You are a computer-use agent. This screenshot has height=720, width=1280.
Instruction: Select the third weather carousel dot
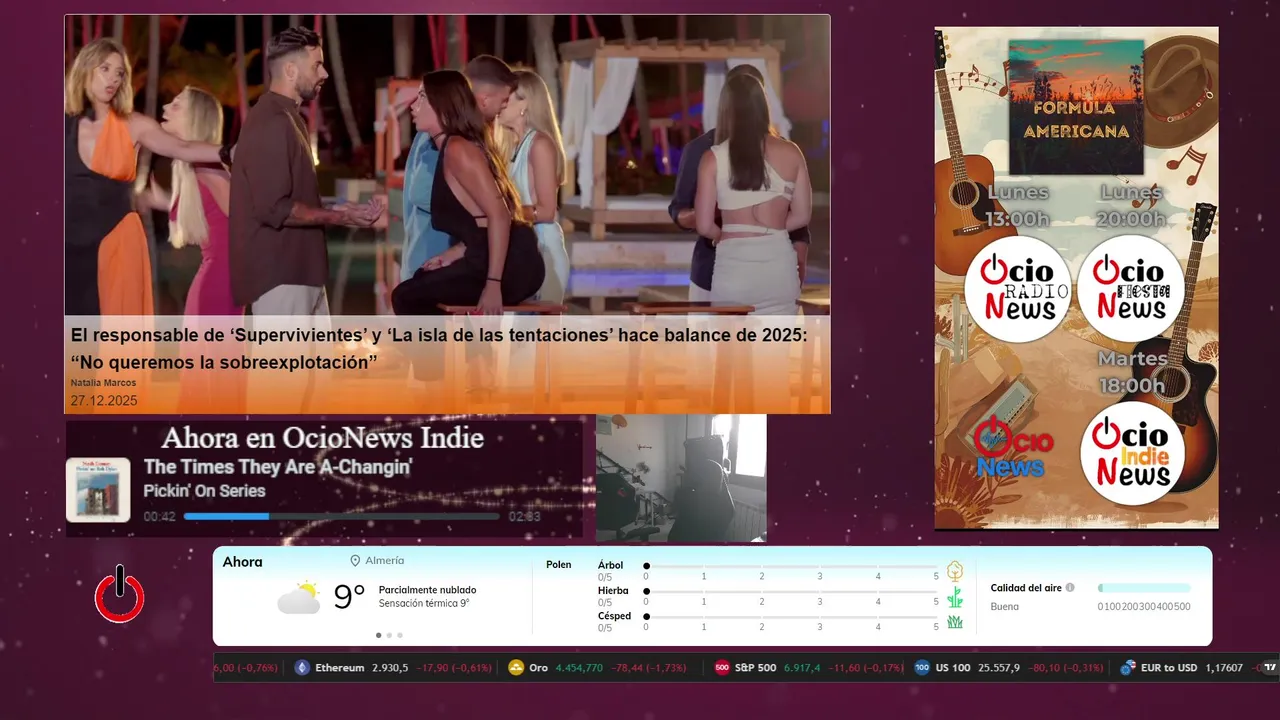[x=400, y=635]
